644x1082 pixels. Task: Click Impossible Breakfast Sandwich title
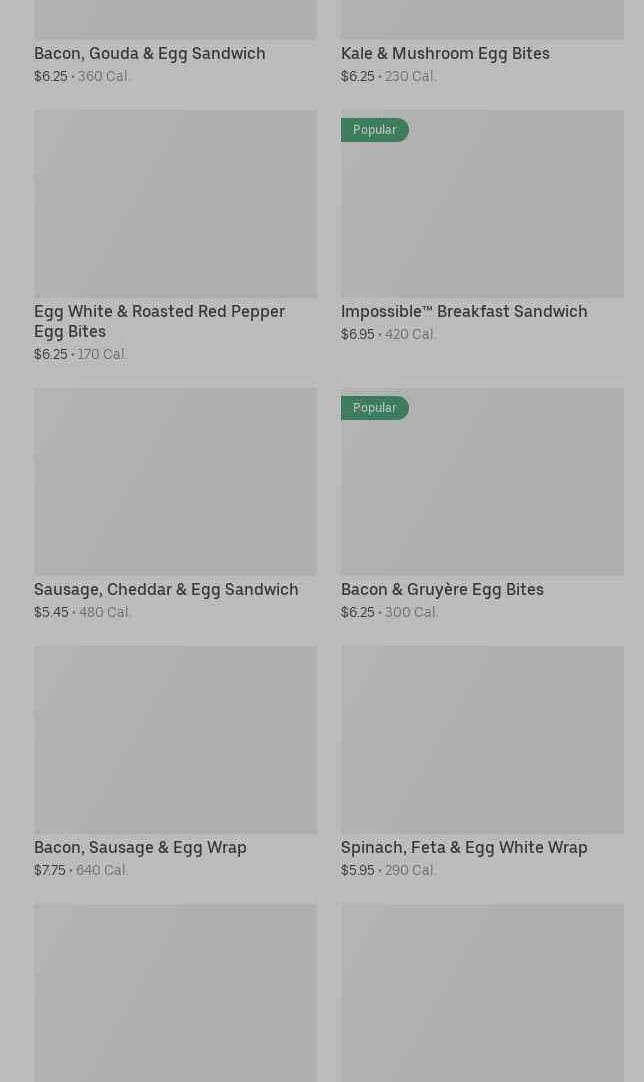pyautogui.click(x=464, y=311)
